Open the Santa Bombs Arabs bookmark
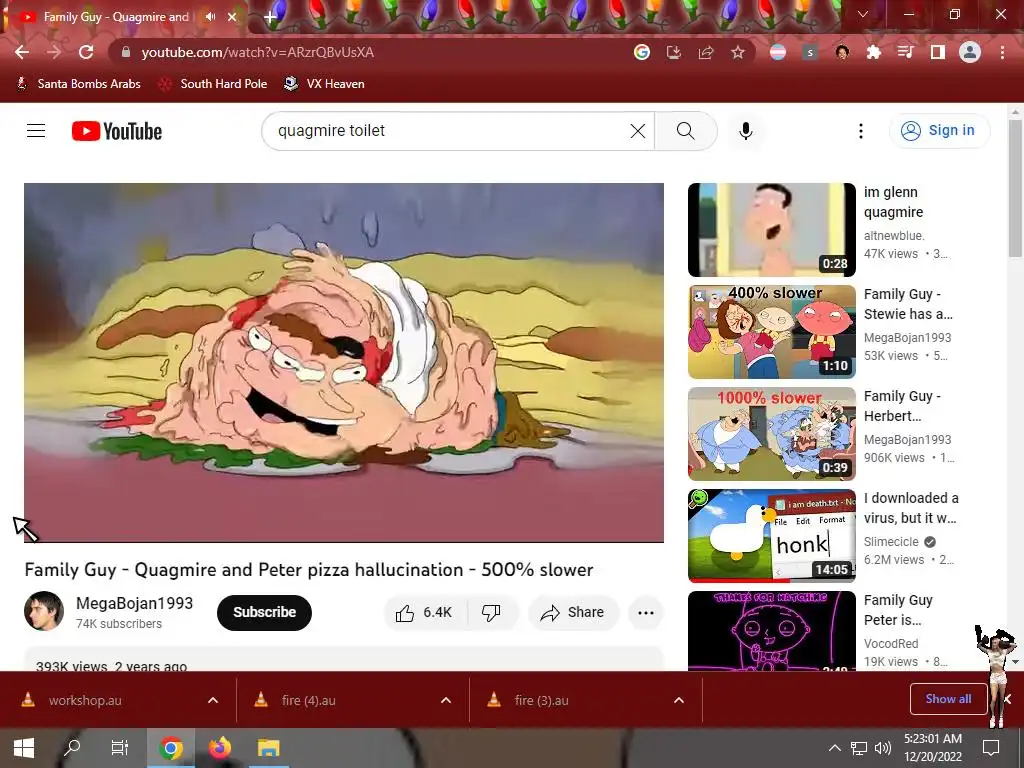Viewport: 1024px width, 768px height. pos(78,84)
